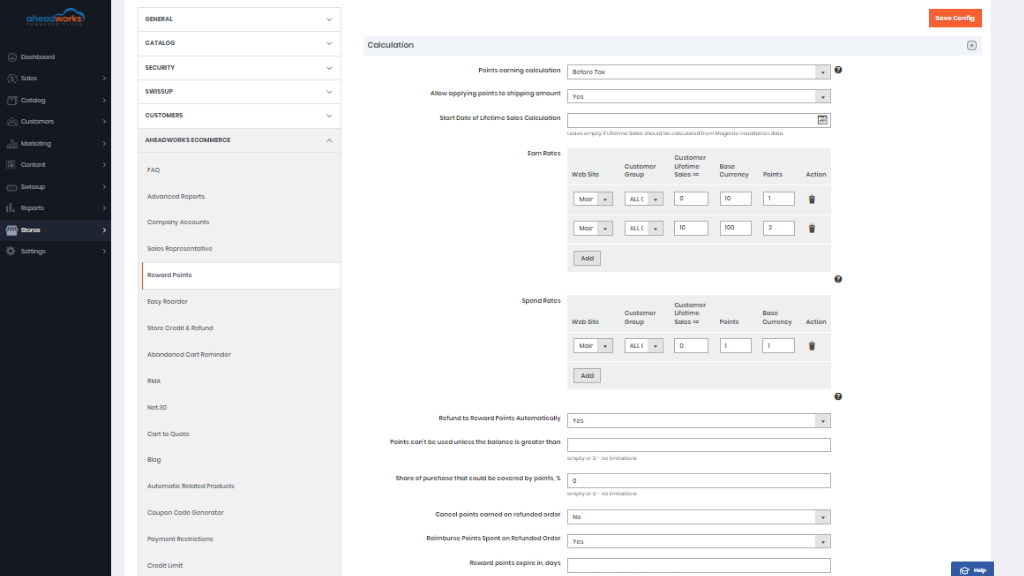Show help tooltip below Earn Rates table
Screen dimensions: 1024x576
(838, 279)
